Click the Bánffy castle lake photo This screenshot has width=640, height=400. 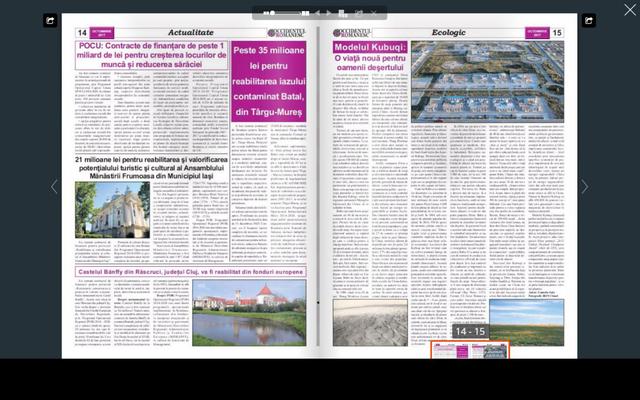tap(249, 313)
